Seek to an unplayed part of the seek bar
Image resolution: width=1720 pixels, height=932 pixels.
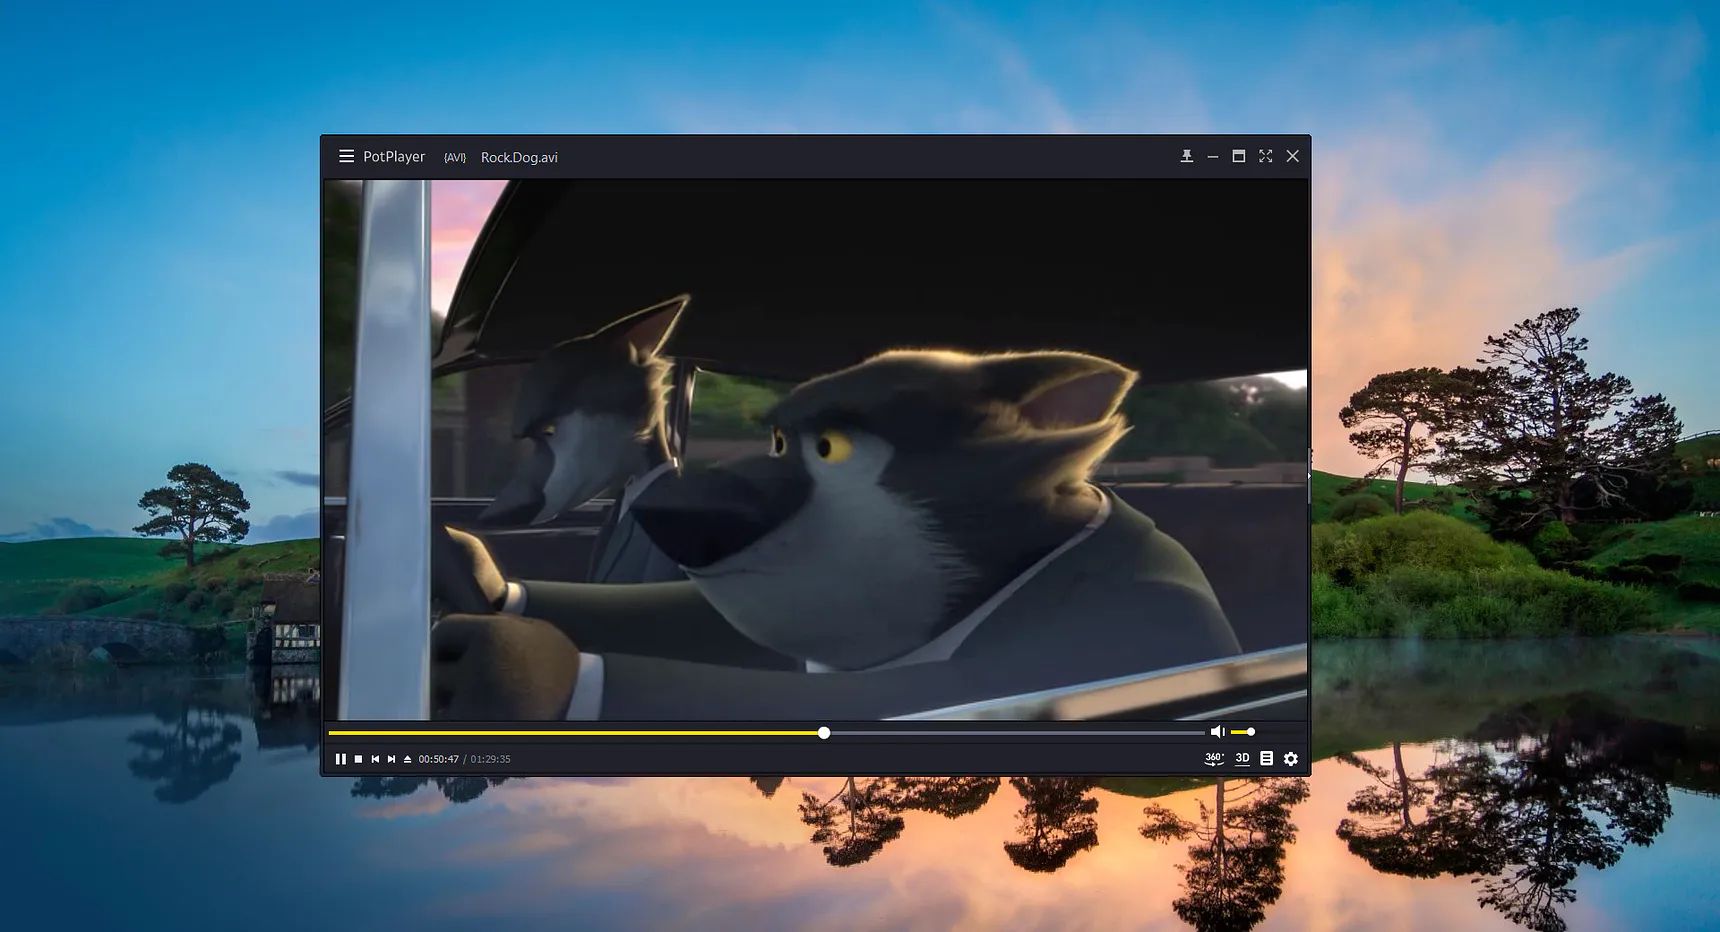[1015, 733]
